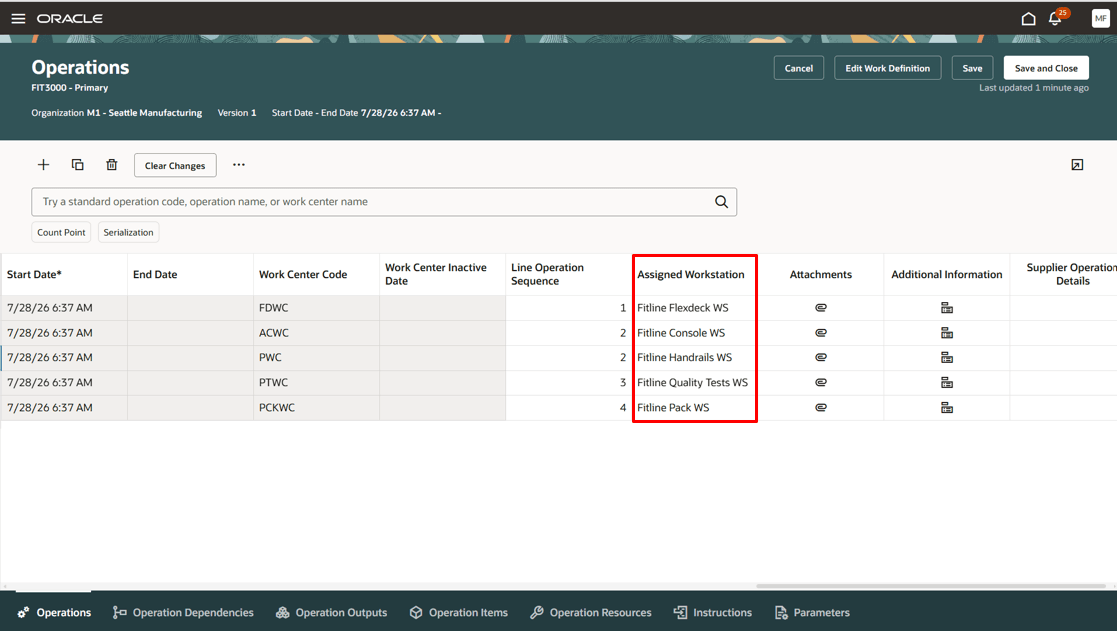Open additional information for PWC row
Screen dimensions: 1117x631
coord(947,358)
